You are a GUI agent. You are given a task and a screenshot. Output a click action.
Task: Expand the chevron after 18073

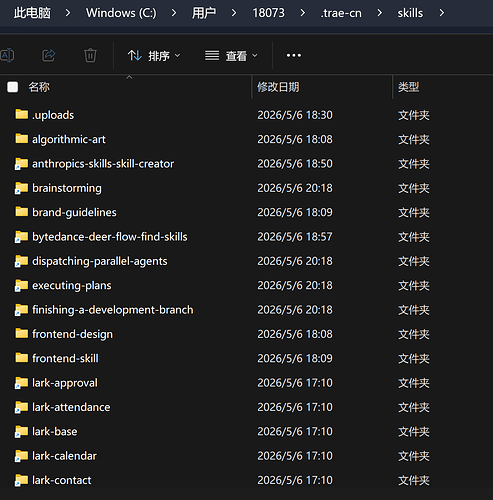click(x=302, y=13)
